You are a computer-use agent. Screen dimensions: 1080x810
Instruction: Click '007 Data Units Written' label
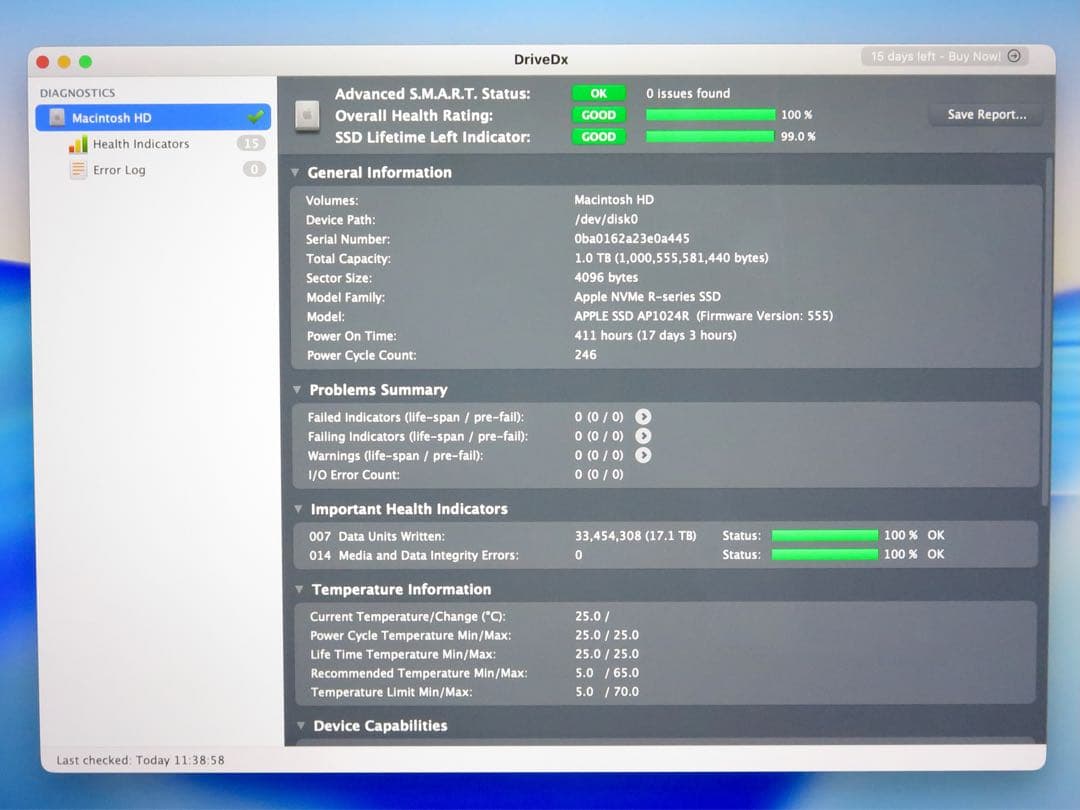click(377, 536)
